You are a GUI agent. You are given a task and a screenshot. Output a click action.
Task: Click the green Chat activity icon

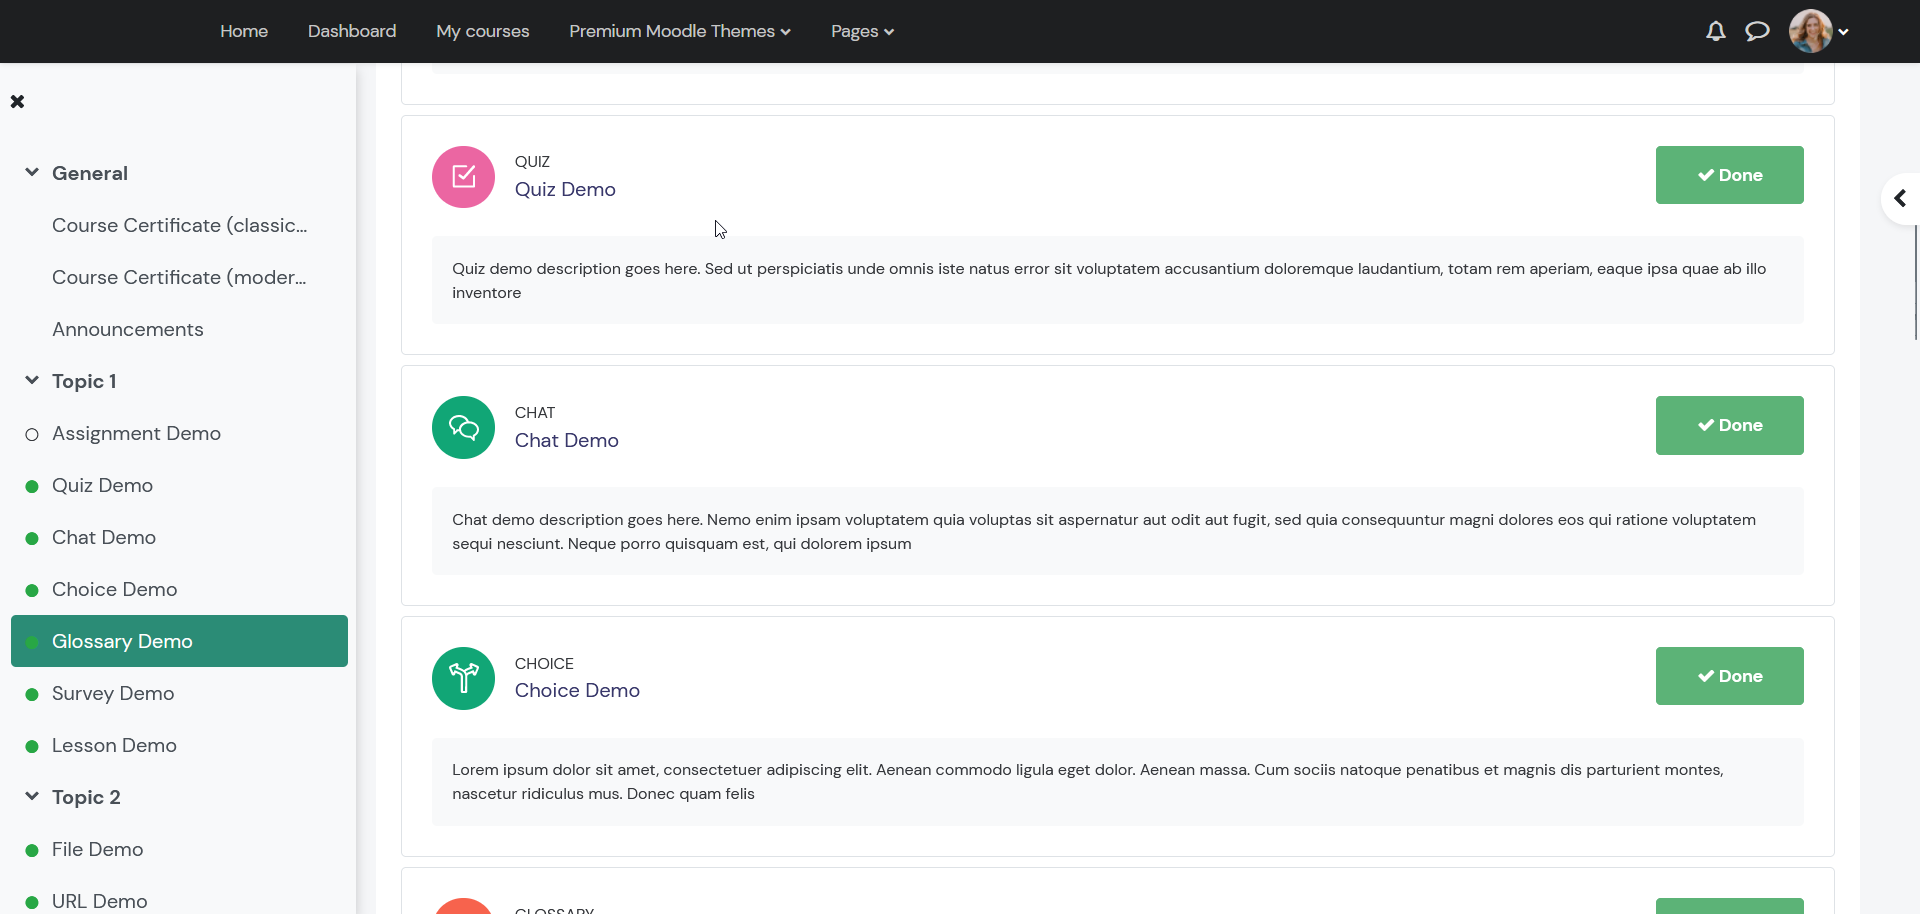click(x=463, y=428)
